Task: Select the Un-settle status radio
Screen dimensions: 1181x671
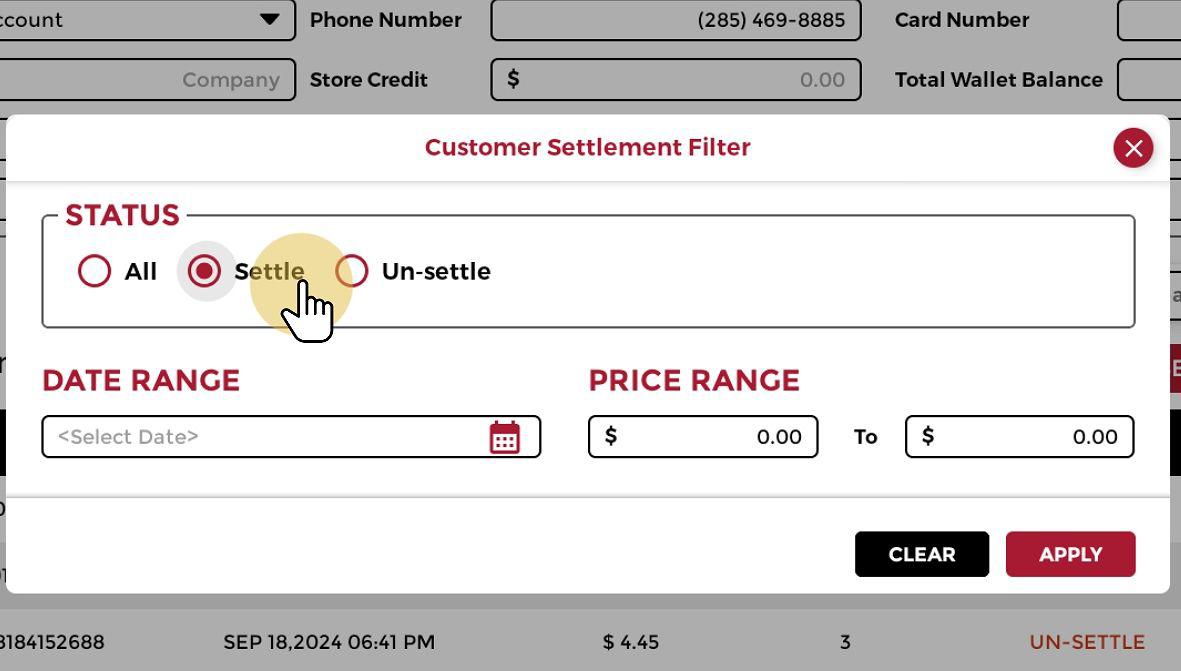Action: (352, 271)
